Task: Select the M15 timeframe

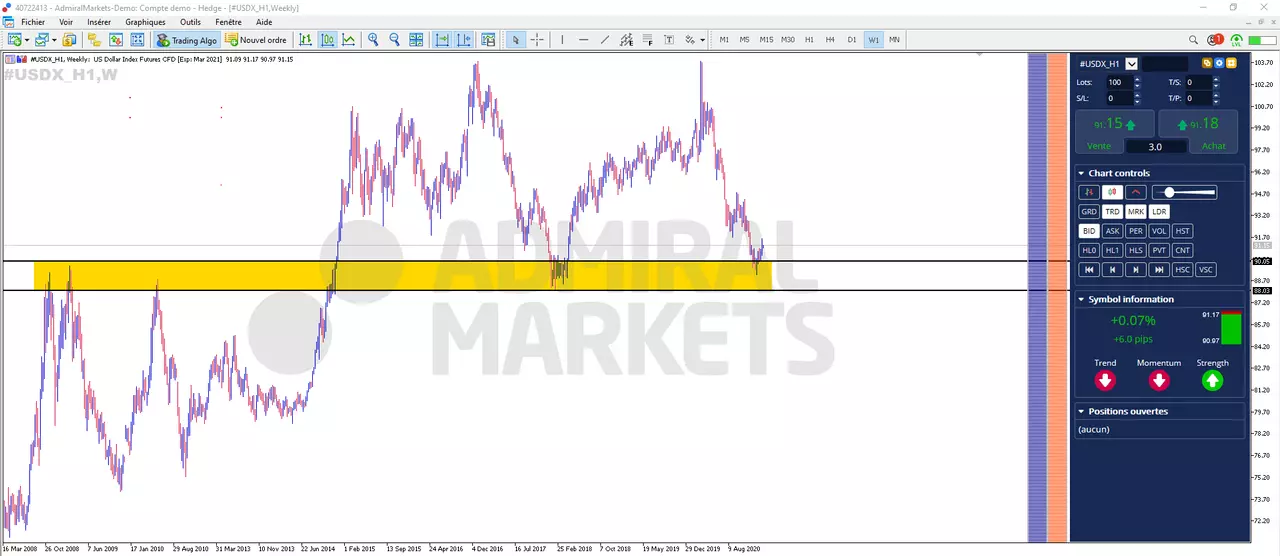Action: pyautogui.click(x=766, y=40)
